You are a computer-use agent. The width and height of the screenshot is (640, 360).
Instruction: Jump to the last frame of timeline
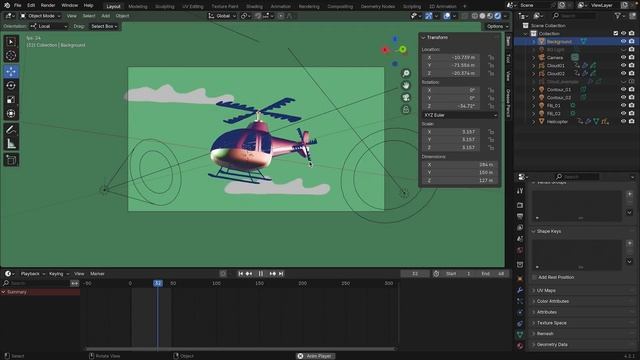coord(281,273)
